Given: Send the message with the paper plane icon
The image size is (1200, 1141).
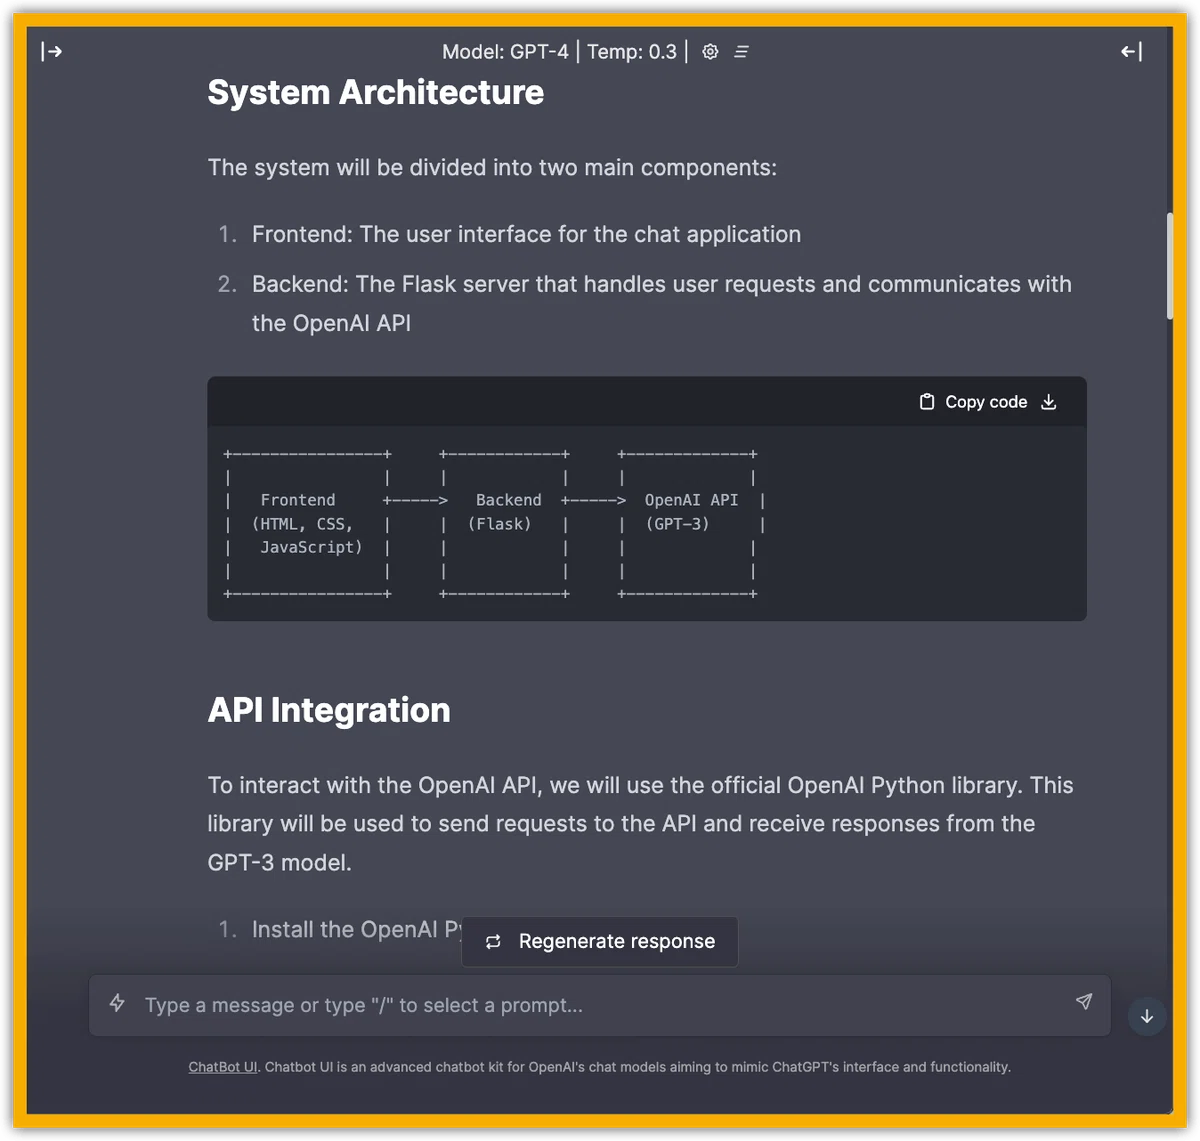Looking at the screenshot, I should click(x=1084, y=1002).
